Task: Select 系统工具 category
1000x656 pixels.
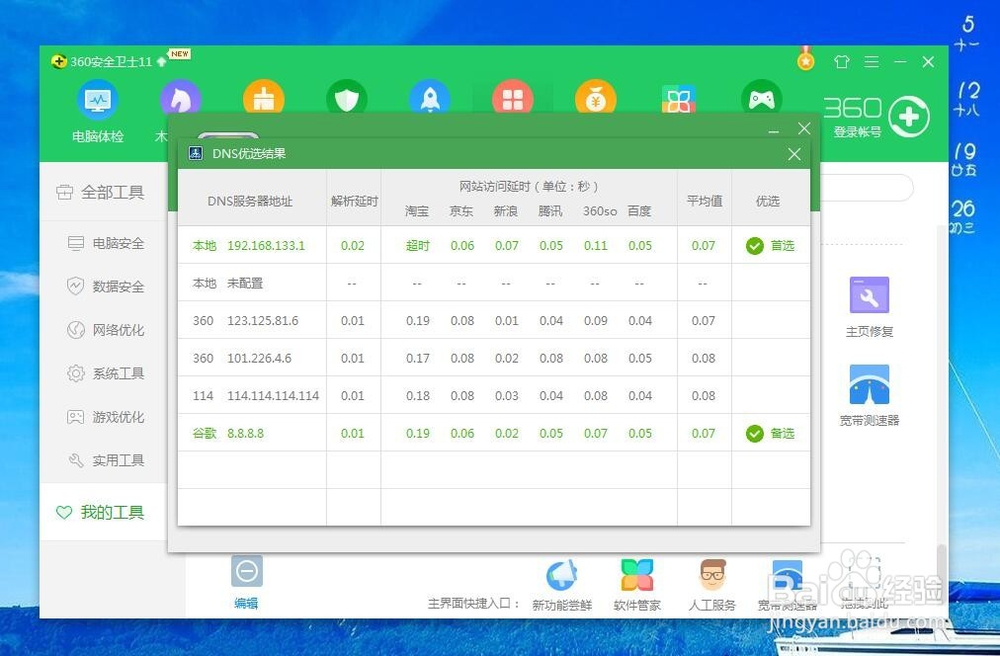Action: point(106,373)
